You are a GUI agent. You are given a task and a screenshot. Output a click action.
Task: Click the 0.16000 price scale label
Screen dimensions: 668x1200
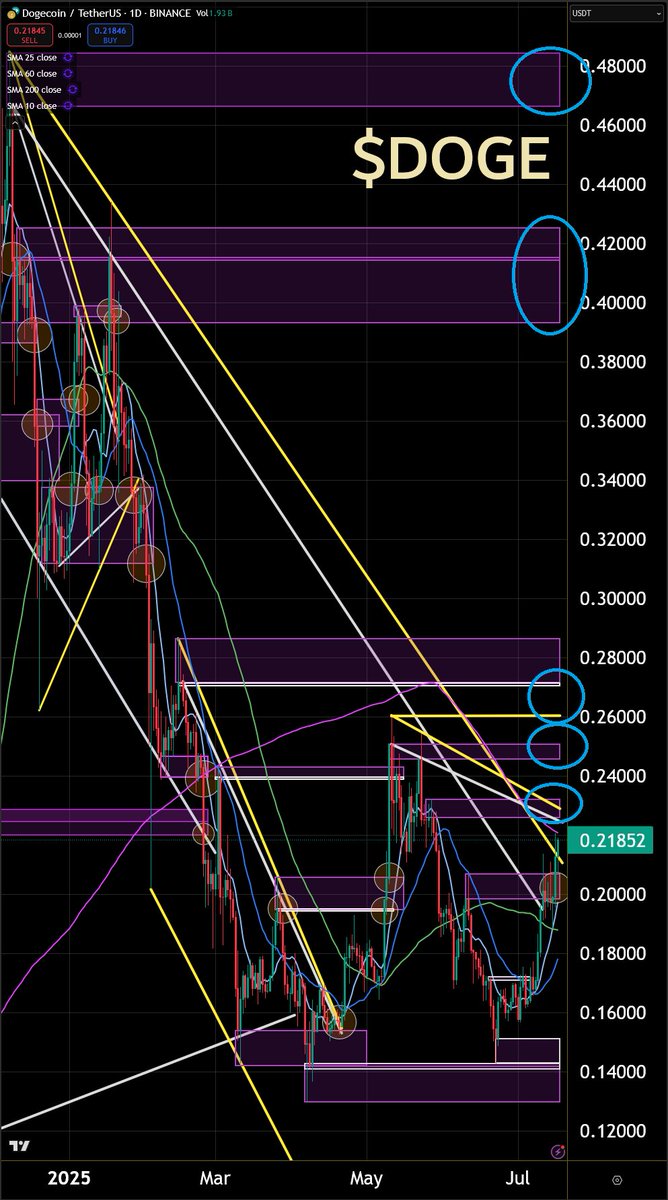coord(614,1013)
